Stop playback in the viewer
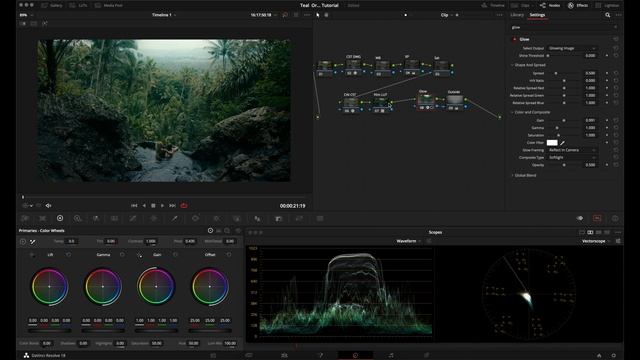The width and height of the screenshot is (640, 360). coord(153,206)
